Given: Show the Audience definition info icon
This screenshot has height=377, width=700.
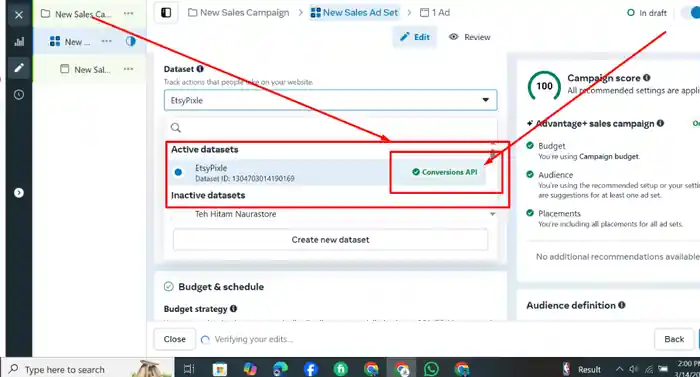Looking at the screenshot, I should point(621,305).
